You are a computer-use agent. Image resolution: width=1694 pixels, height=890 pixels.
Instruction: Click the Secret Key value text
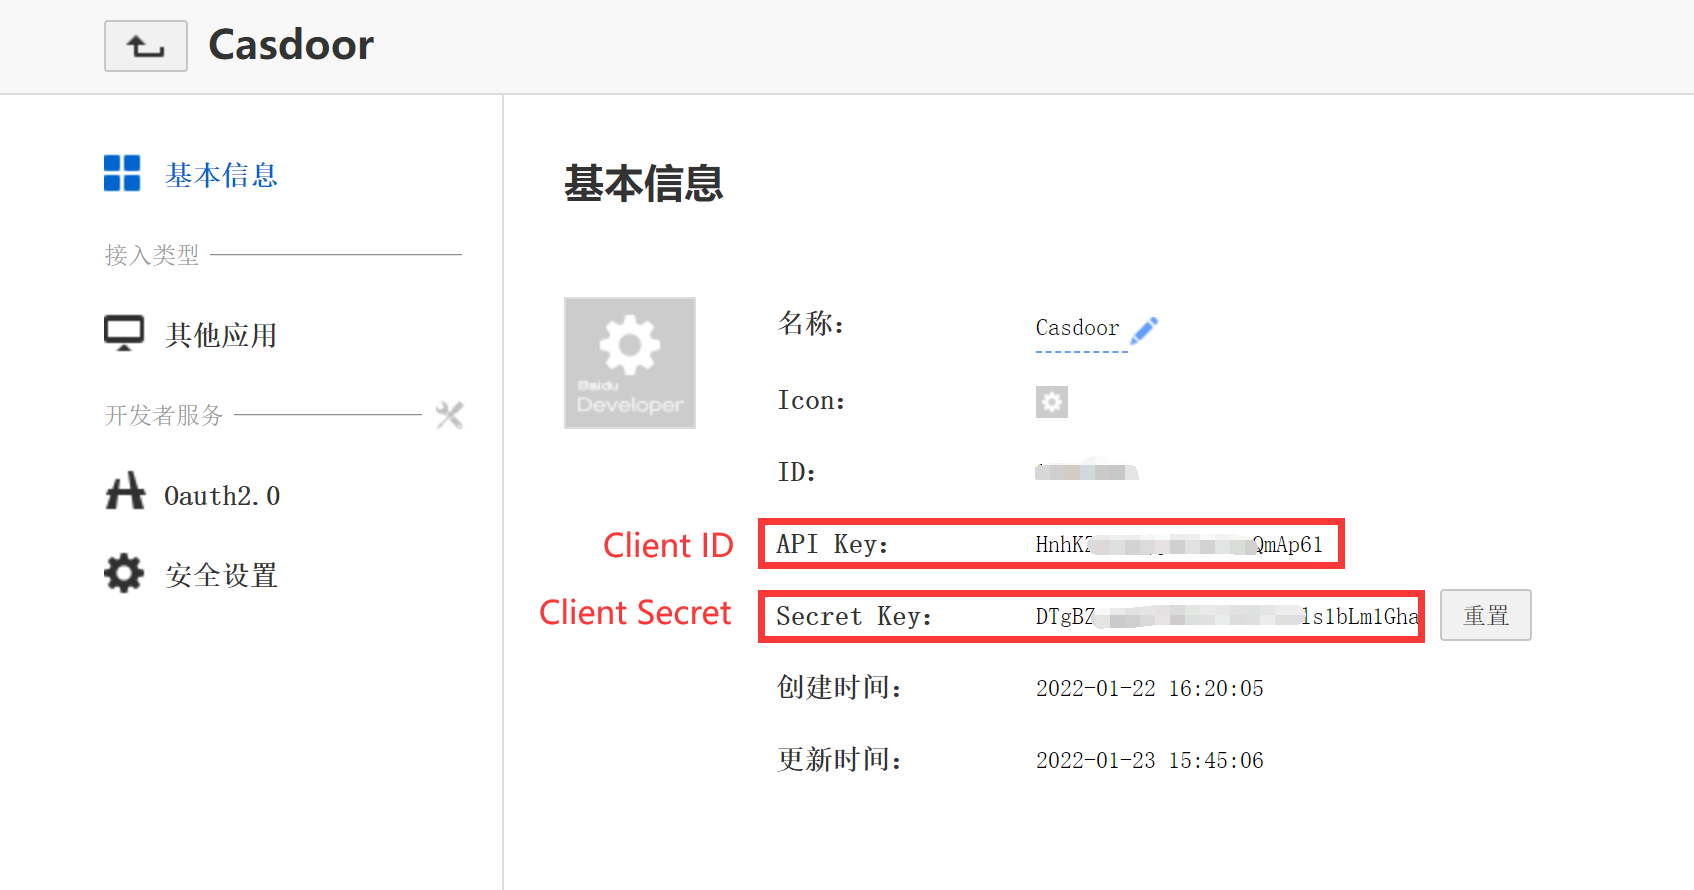click(x=1226, y=617)
